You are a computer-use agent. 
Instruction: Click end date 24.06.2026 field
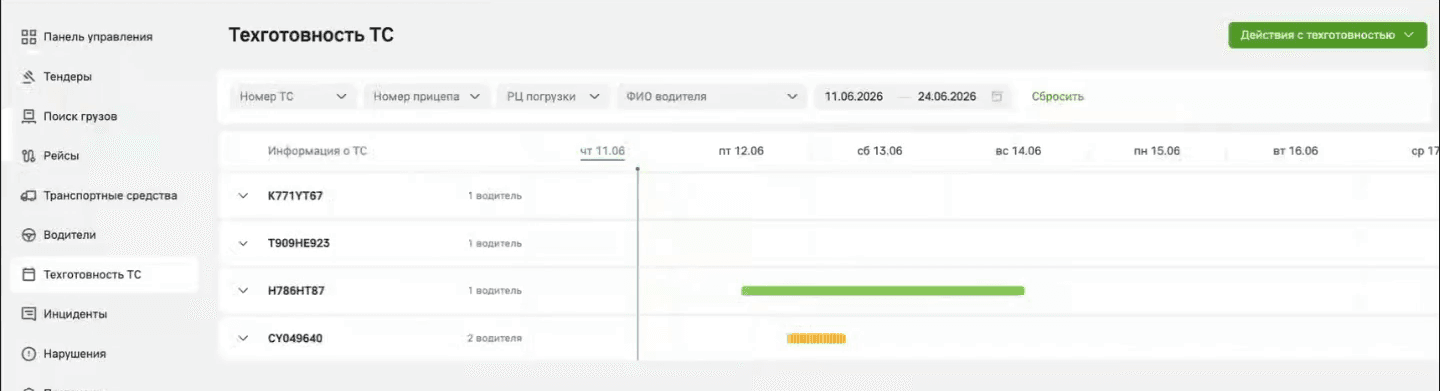tap(947, 97)
